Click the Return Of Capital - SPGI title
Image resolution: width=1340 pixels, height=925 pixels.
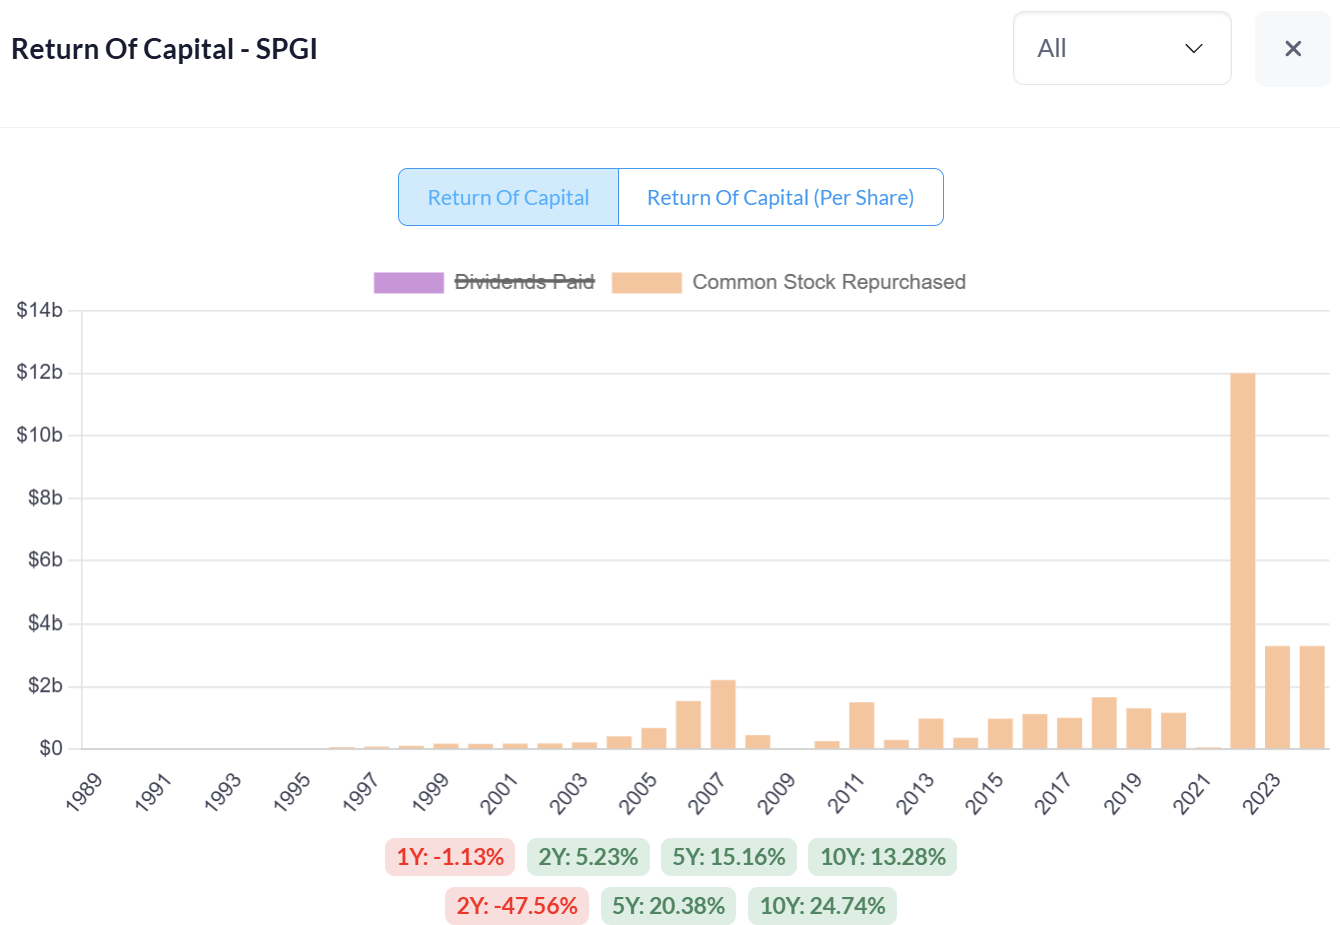(x=164, y=49)
